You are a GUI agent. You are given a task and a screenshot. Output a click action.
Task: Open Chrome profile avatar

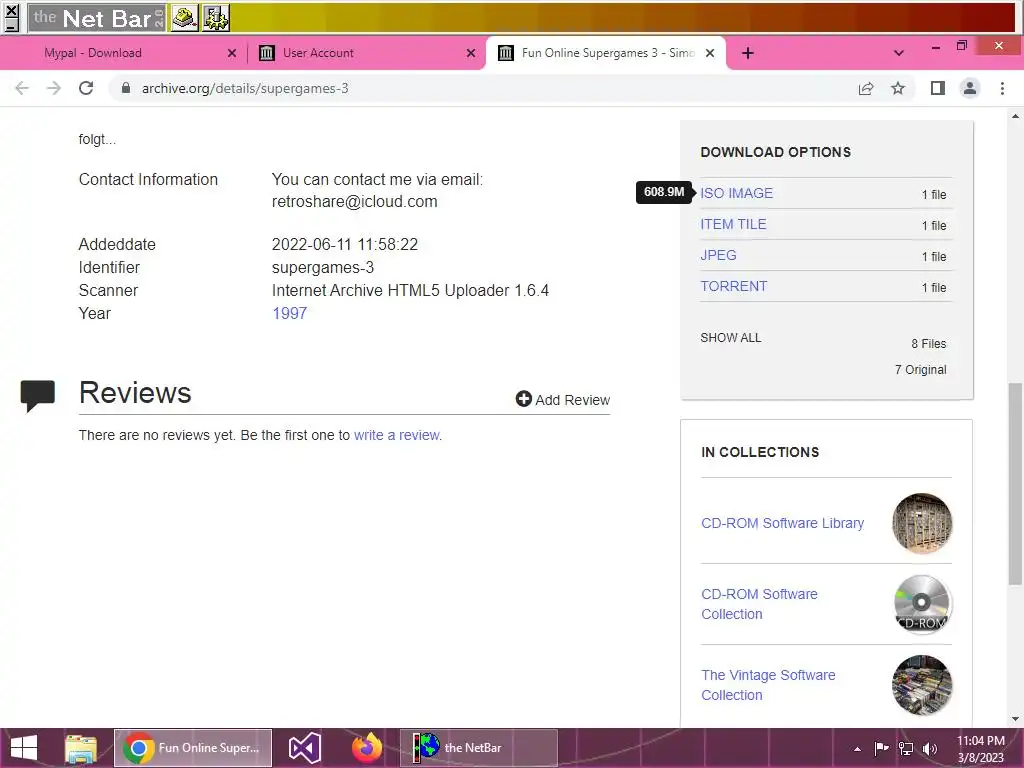click(x=970, y=88)
